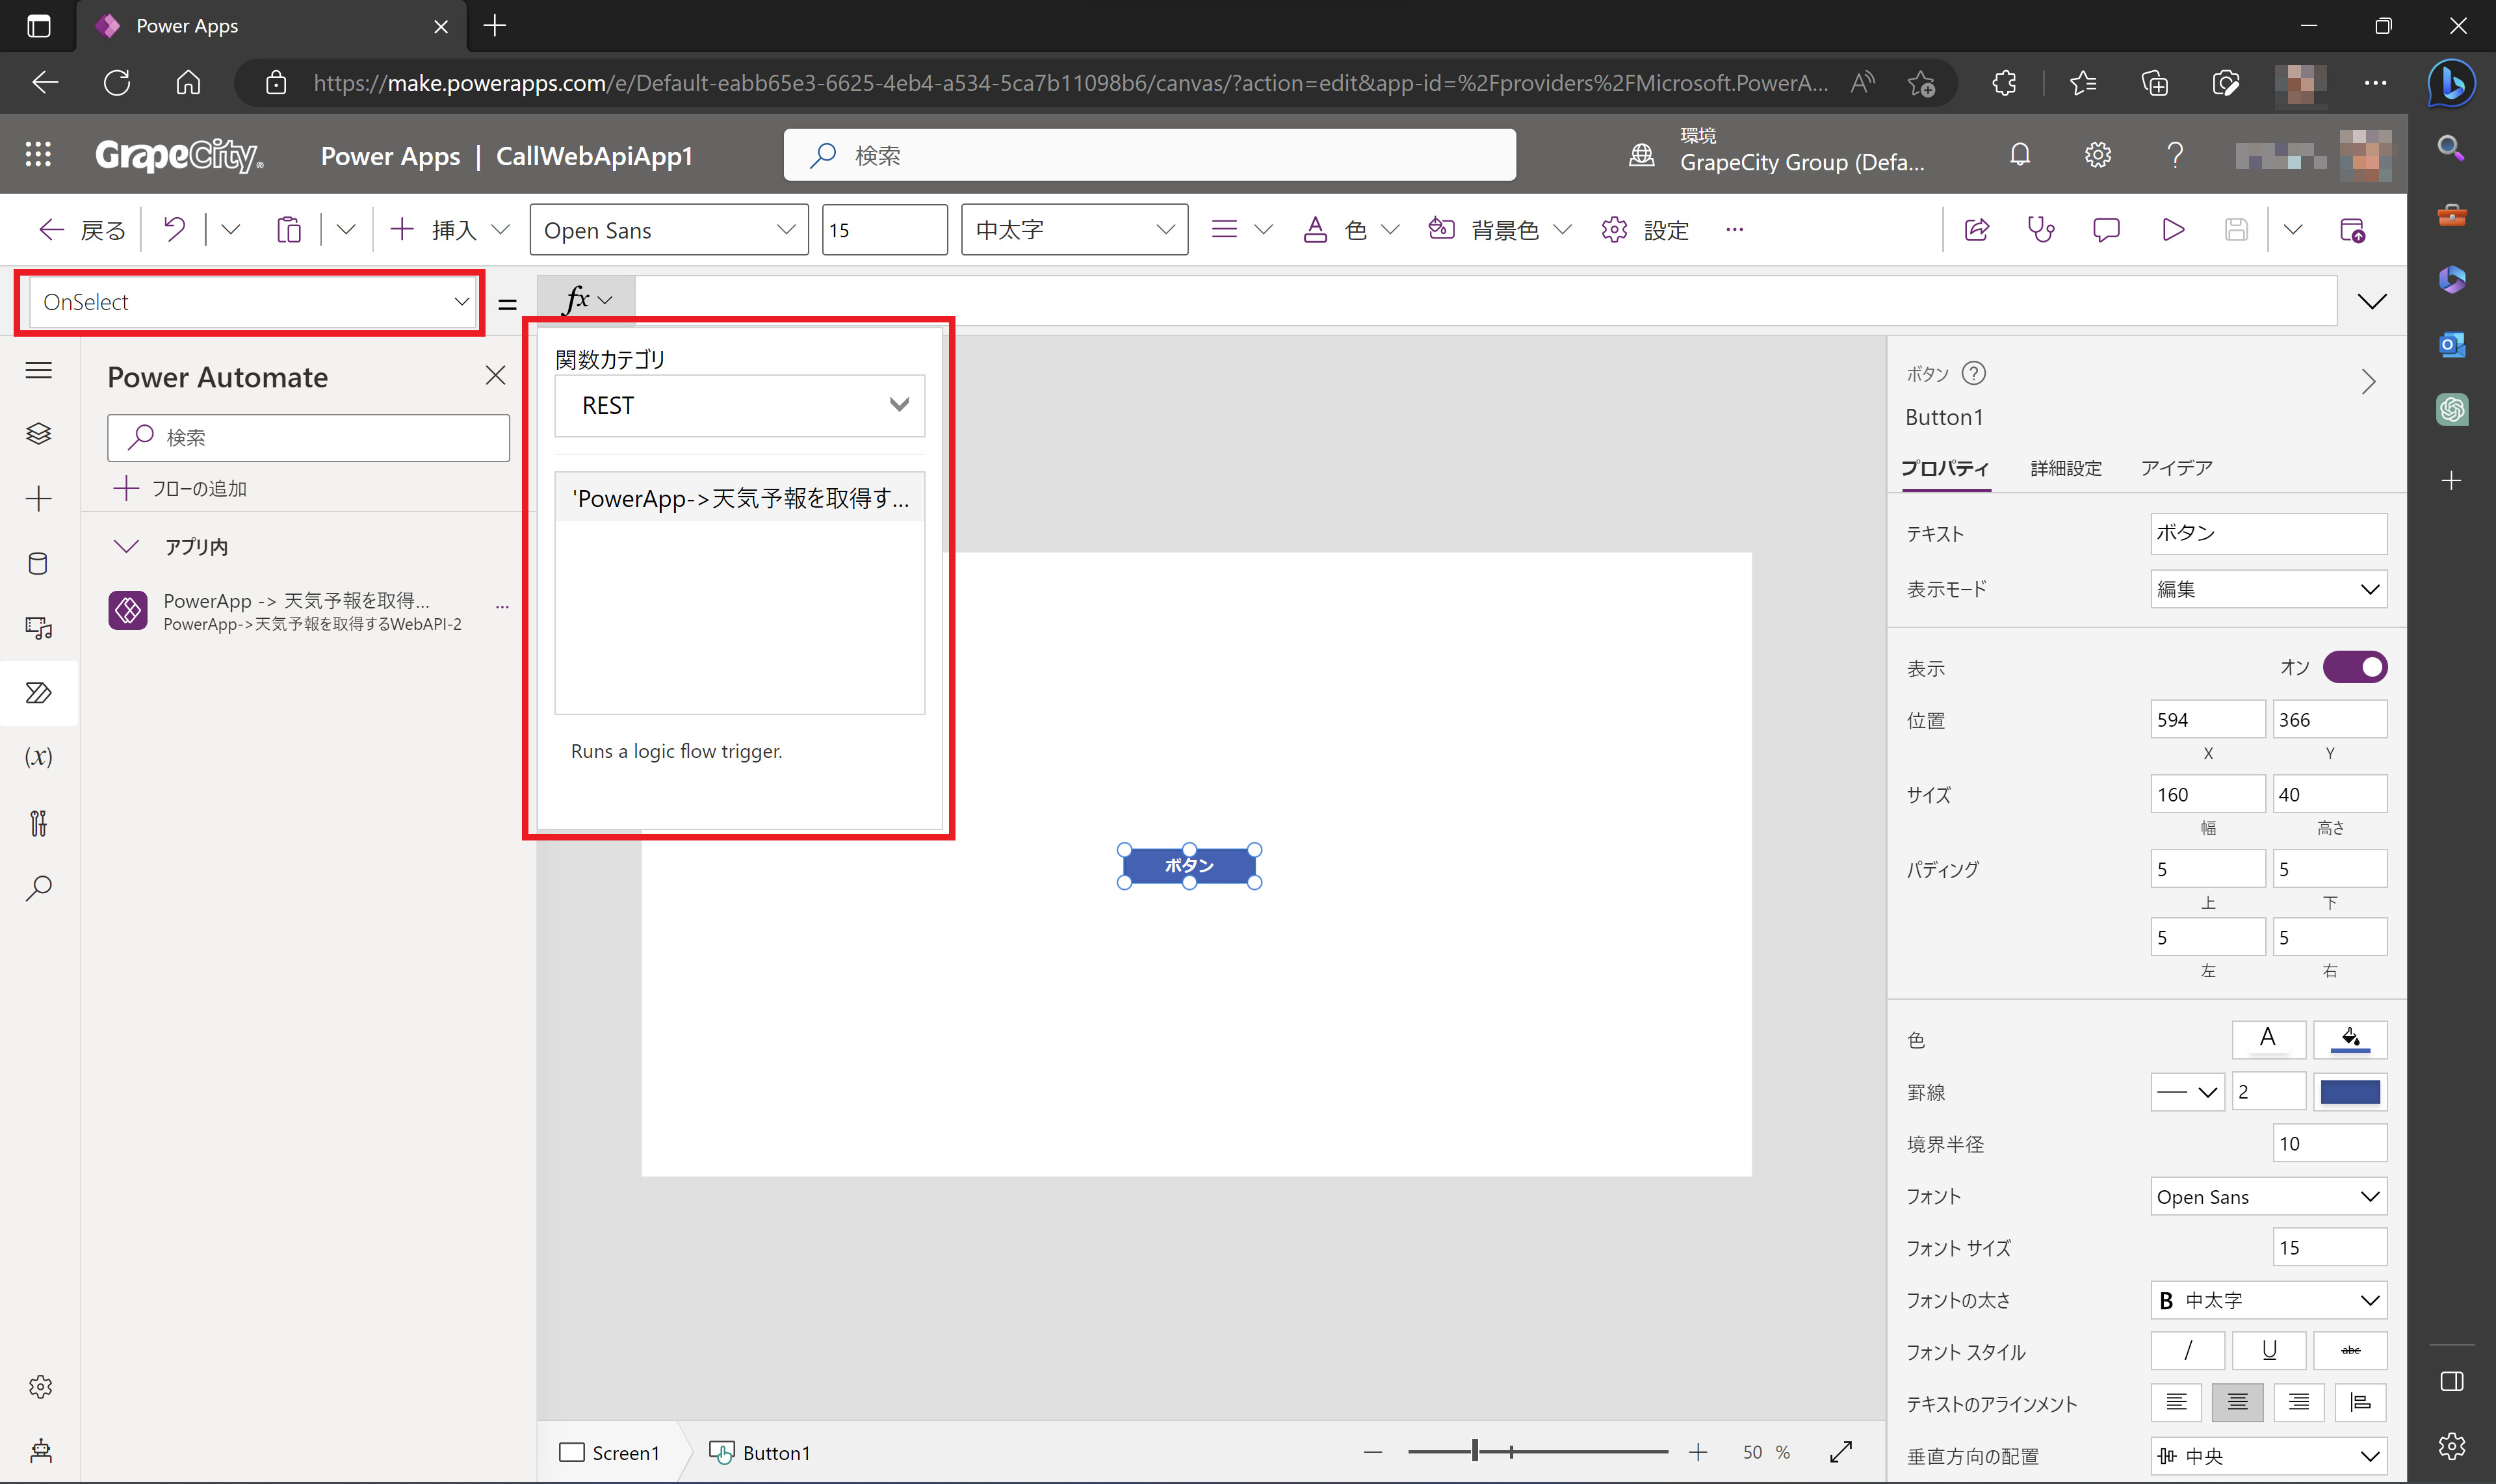The image size is (2496, 1484).
Task: Open the variables (x) icon
Action: click(x=38, y=757)
